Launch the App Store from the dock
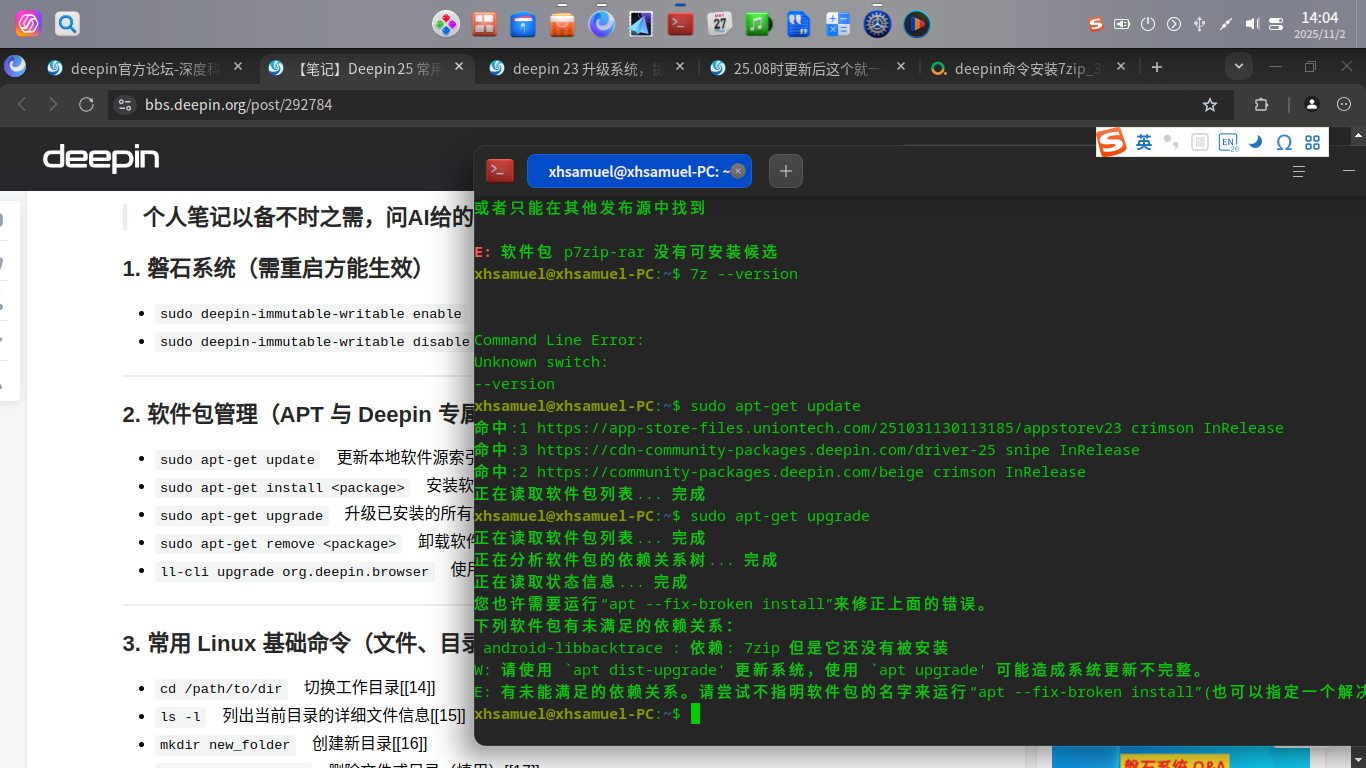Image resolution: width=1366 pixels, height=768 pixels. 563,23
